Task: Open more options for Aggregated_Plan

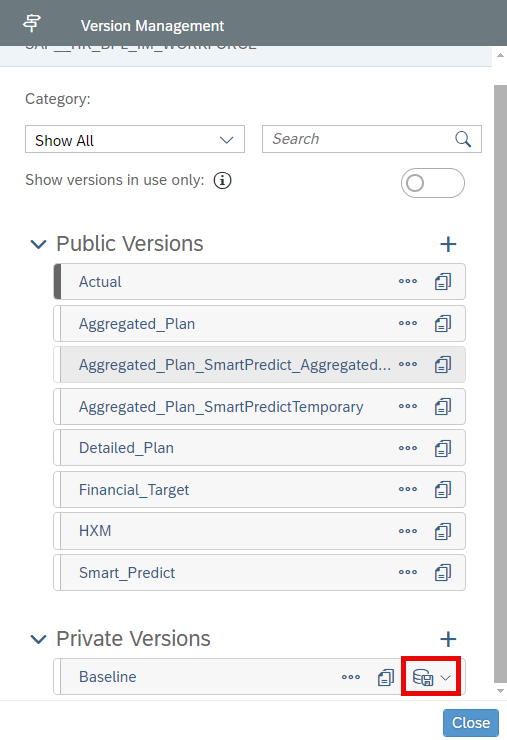Action: point(408,323)
